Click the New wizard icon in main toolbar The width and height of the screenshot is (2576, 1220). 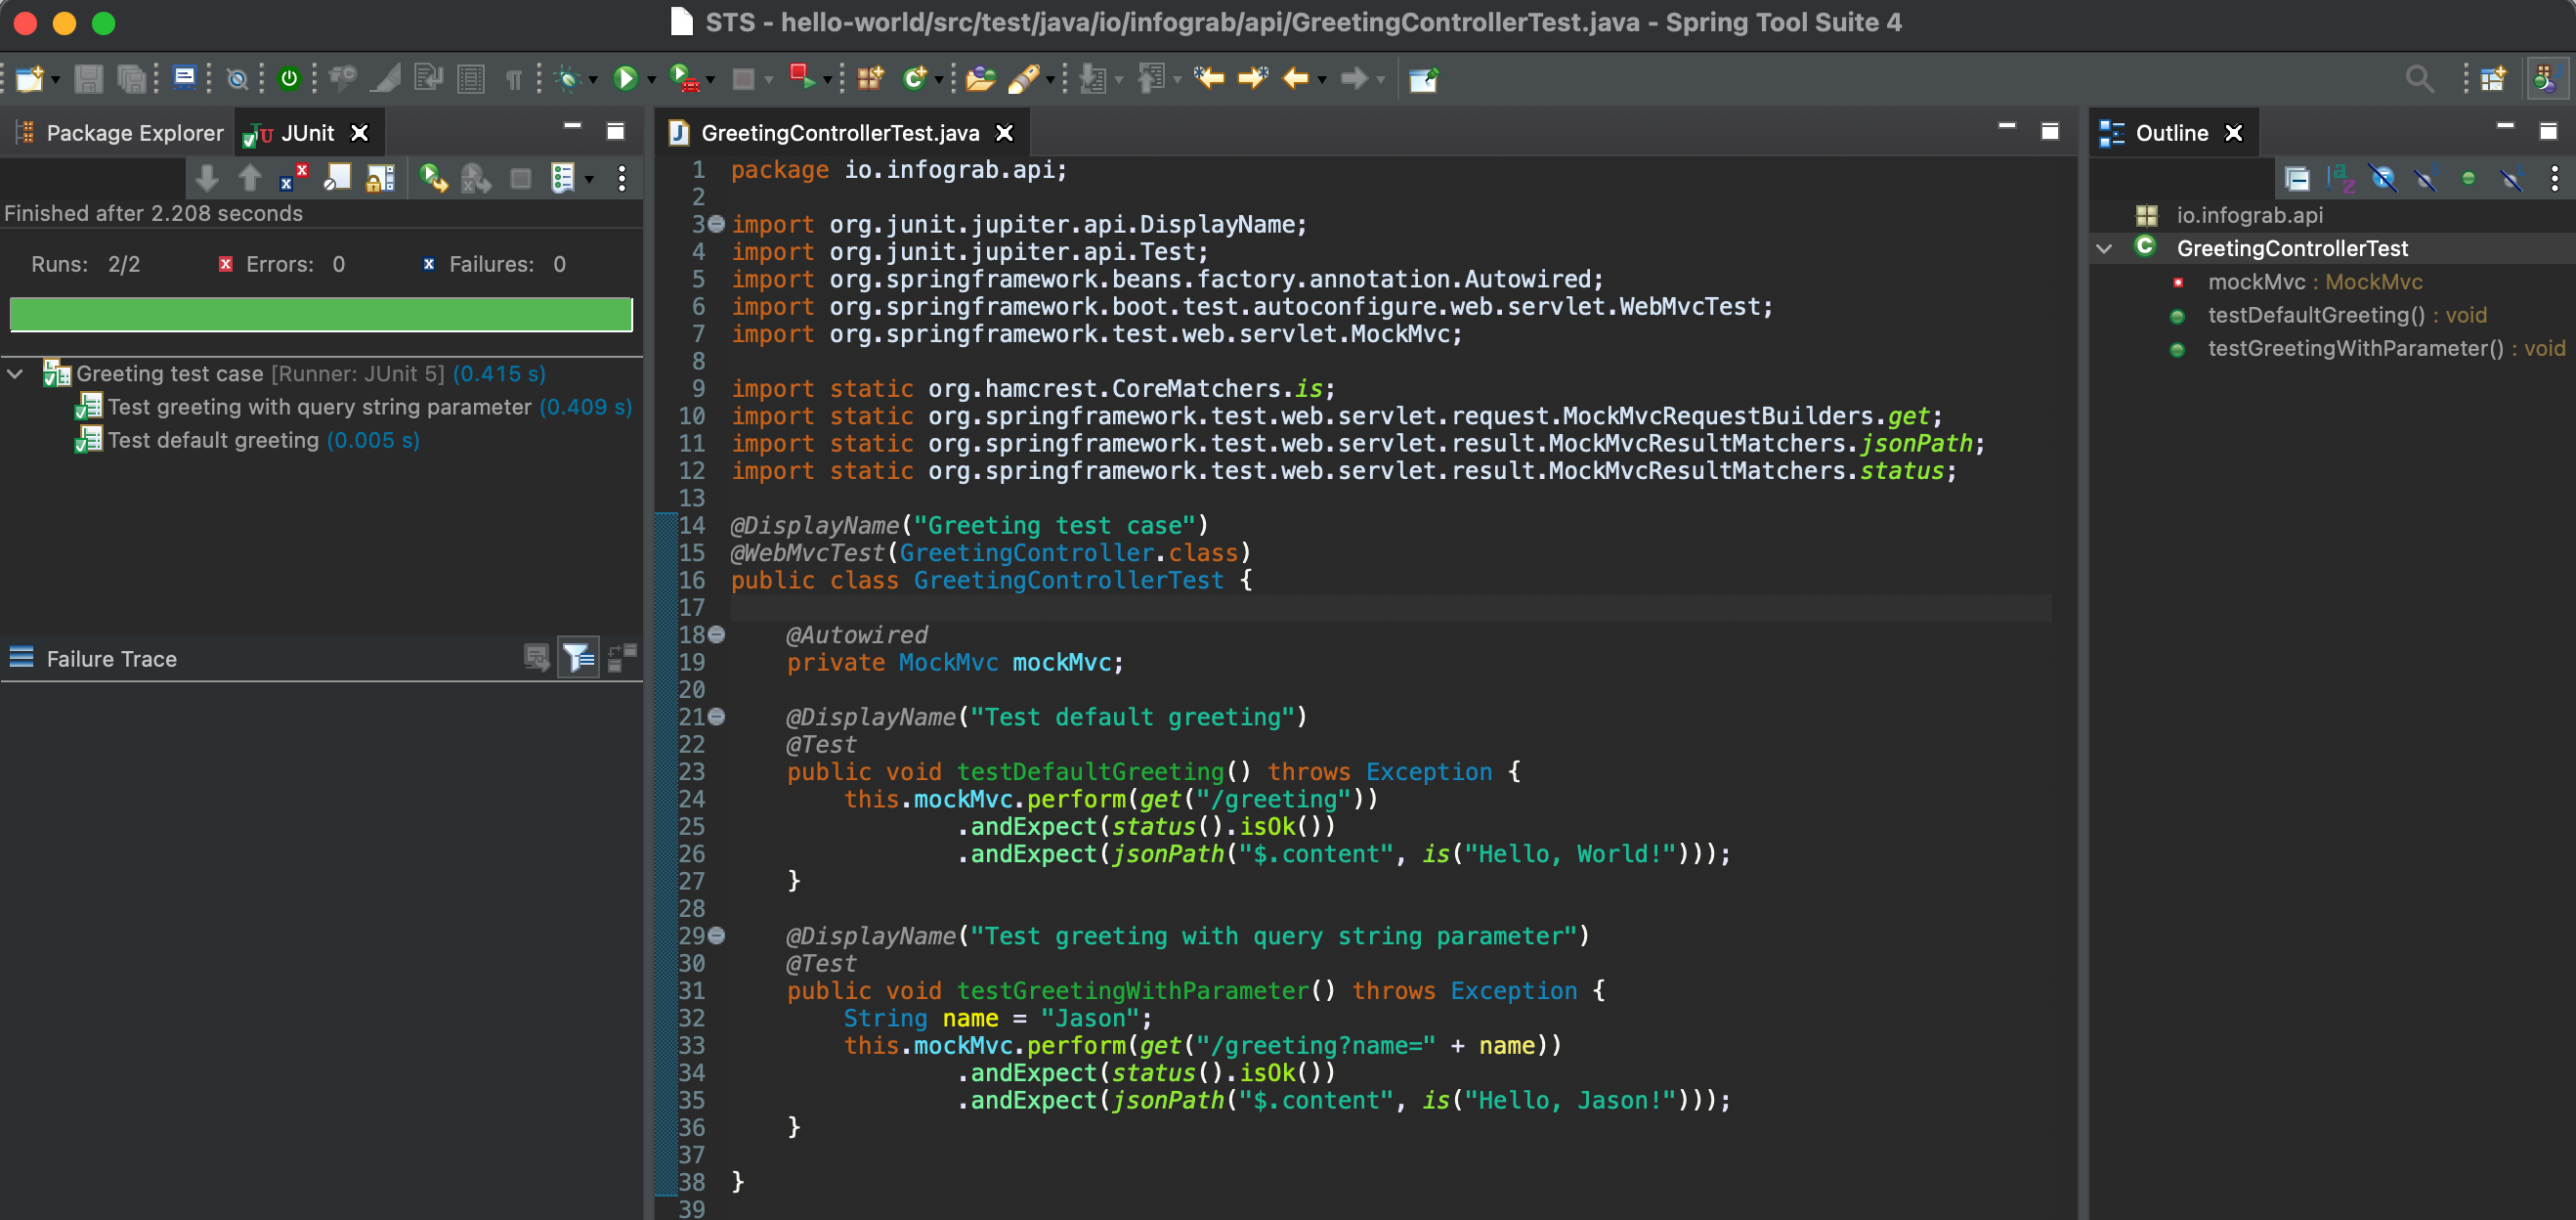point(29,78)
